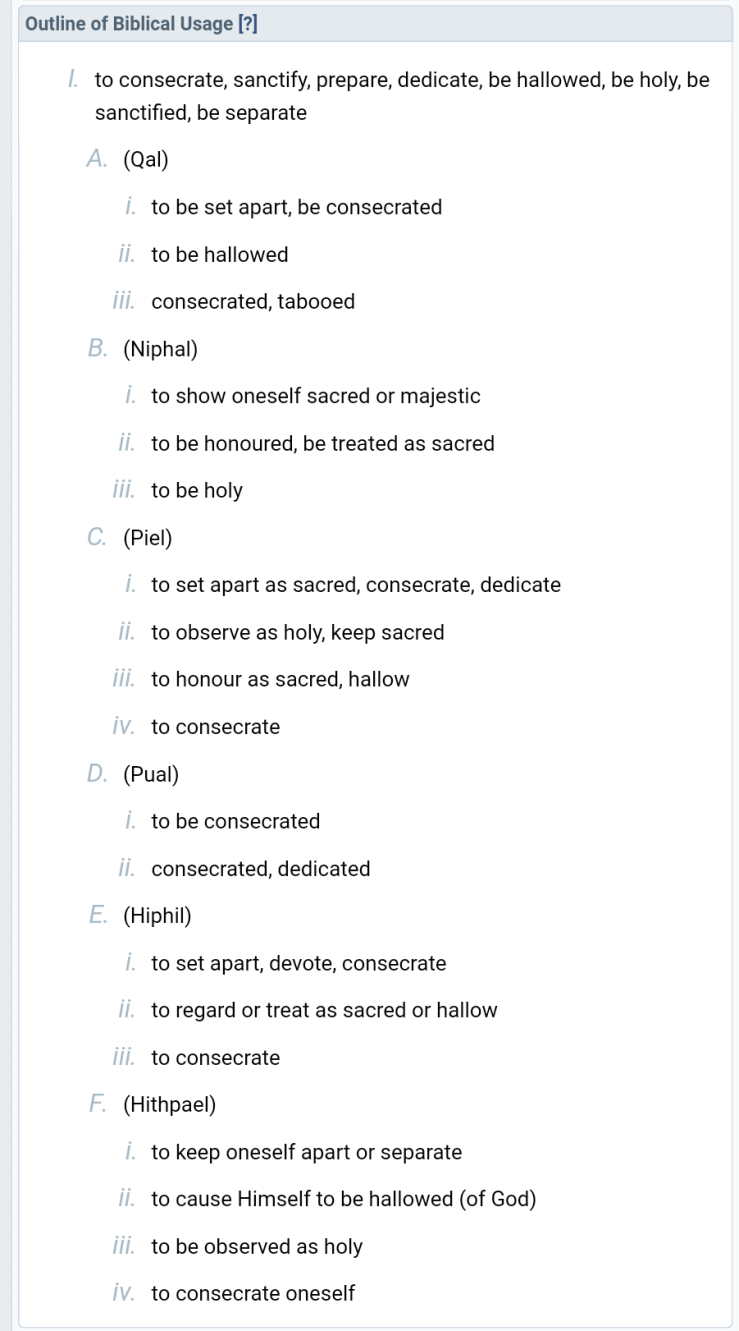Click "to honour as sacred, hallow" line
This screenshot has width=739, height=1331.
click(x=280, y=680)
